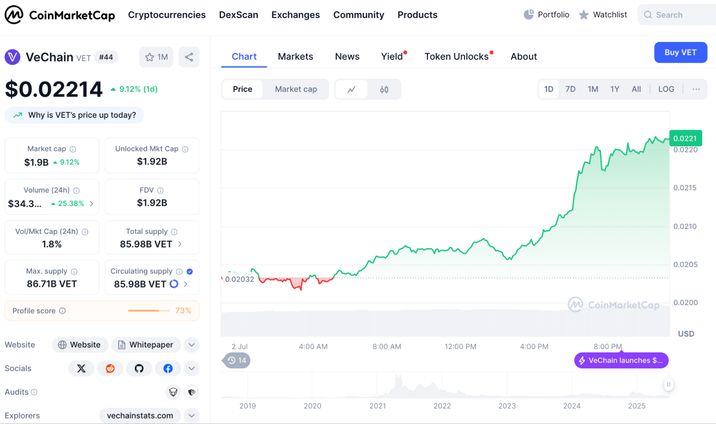Click the info icon beside Vol/Mkt Cap (24h)
This screenshot has height=424, width=716.
[x=85, y=232]
